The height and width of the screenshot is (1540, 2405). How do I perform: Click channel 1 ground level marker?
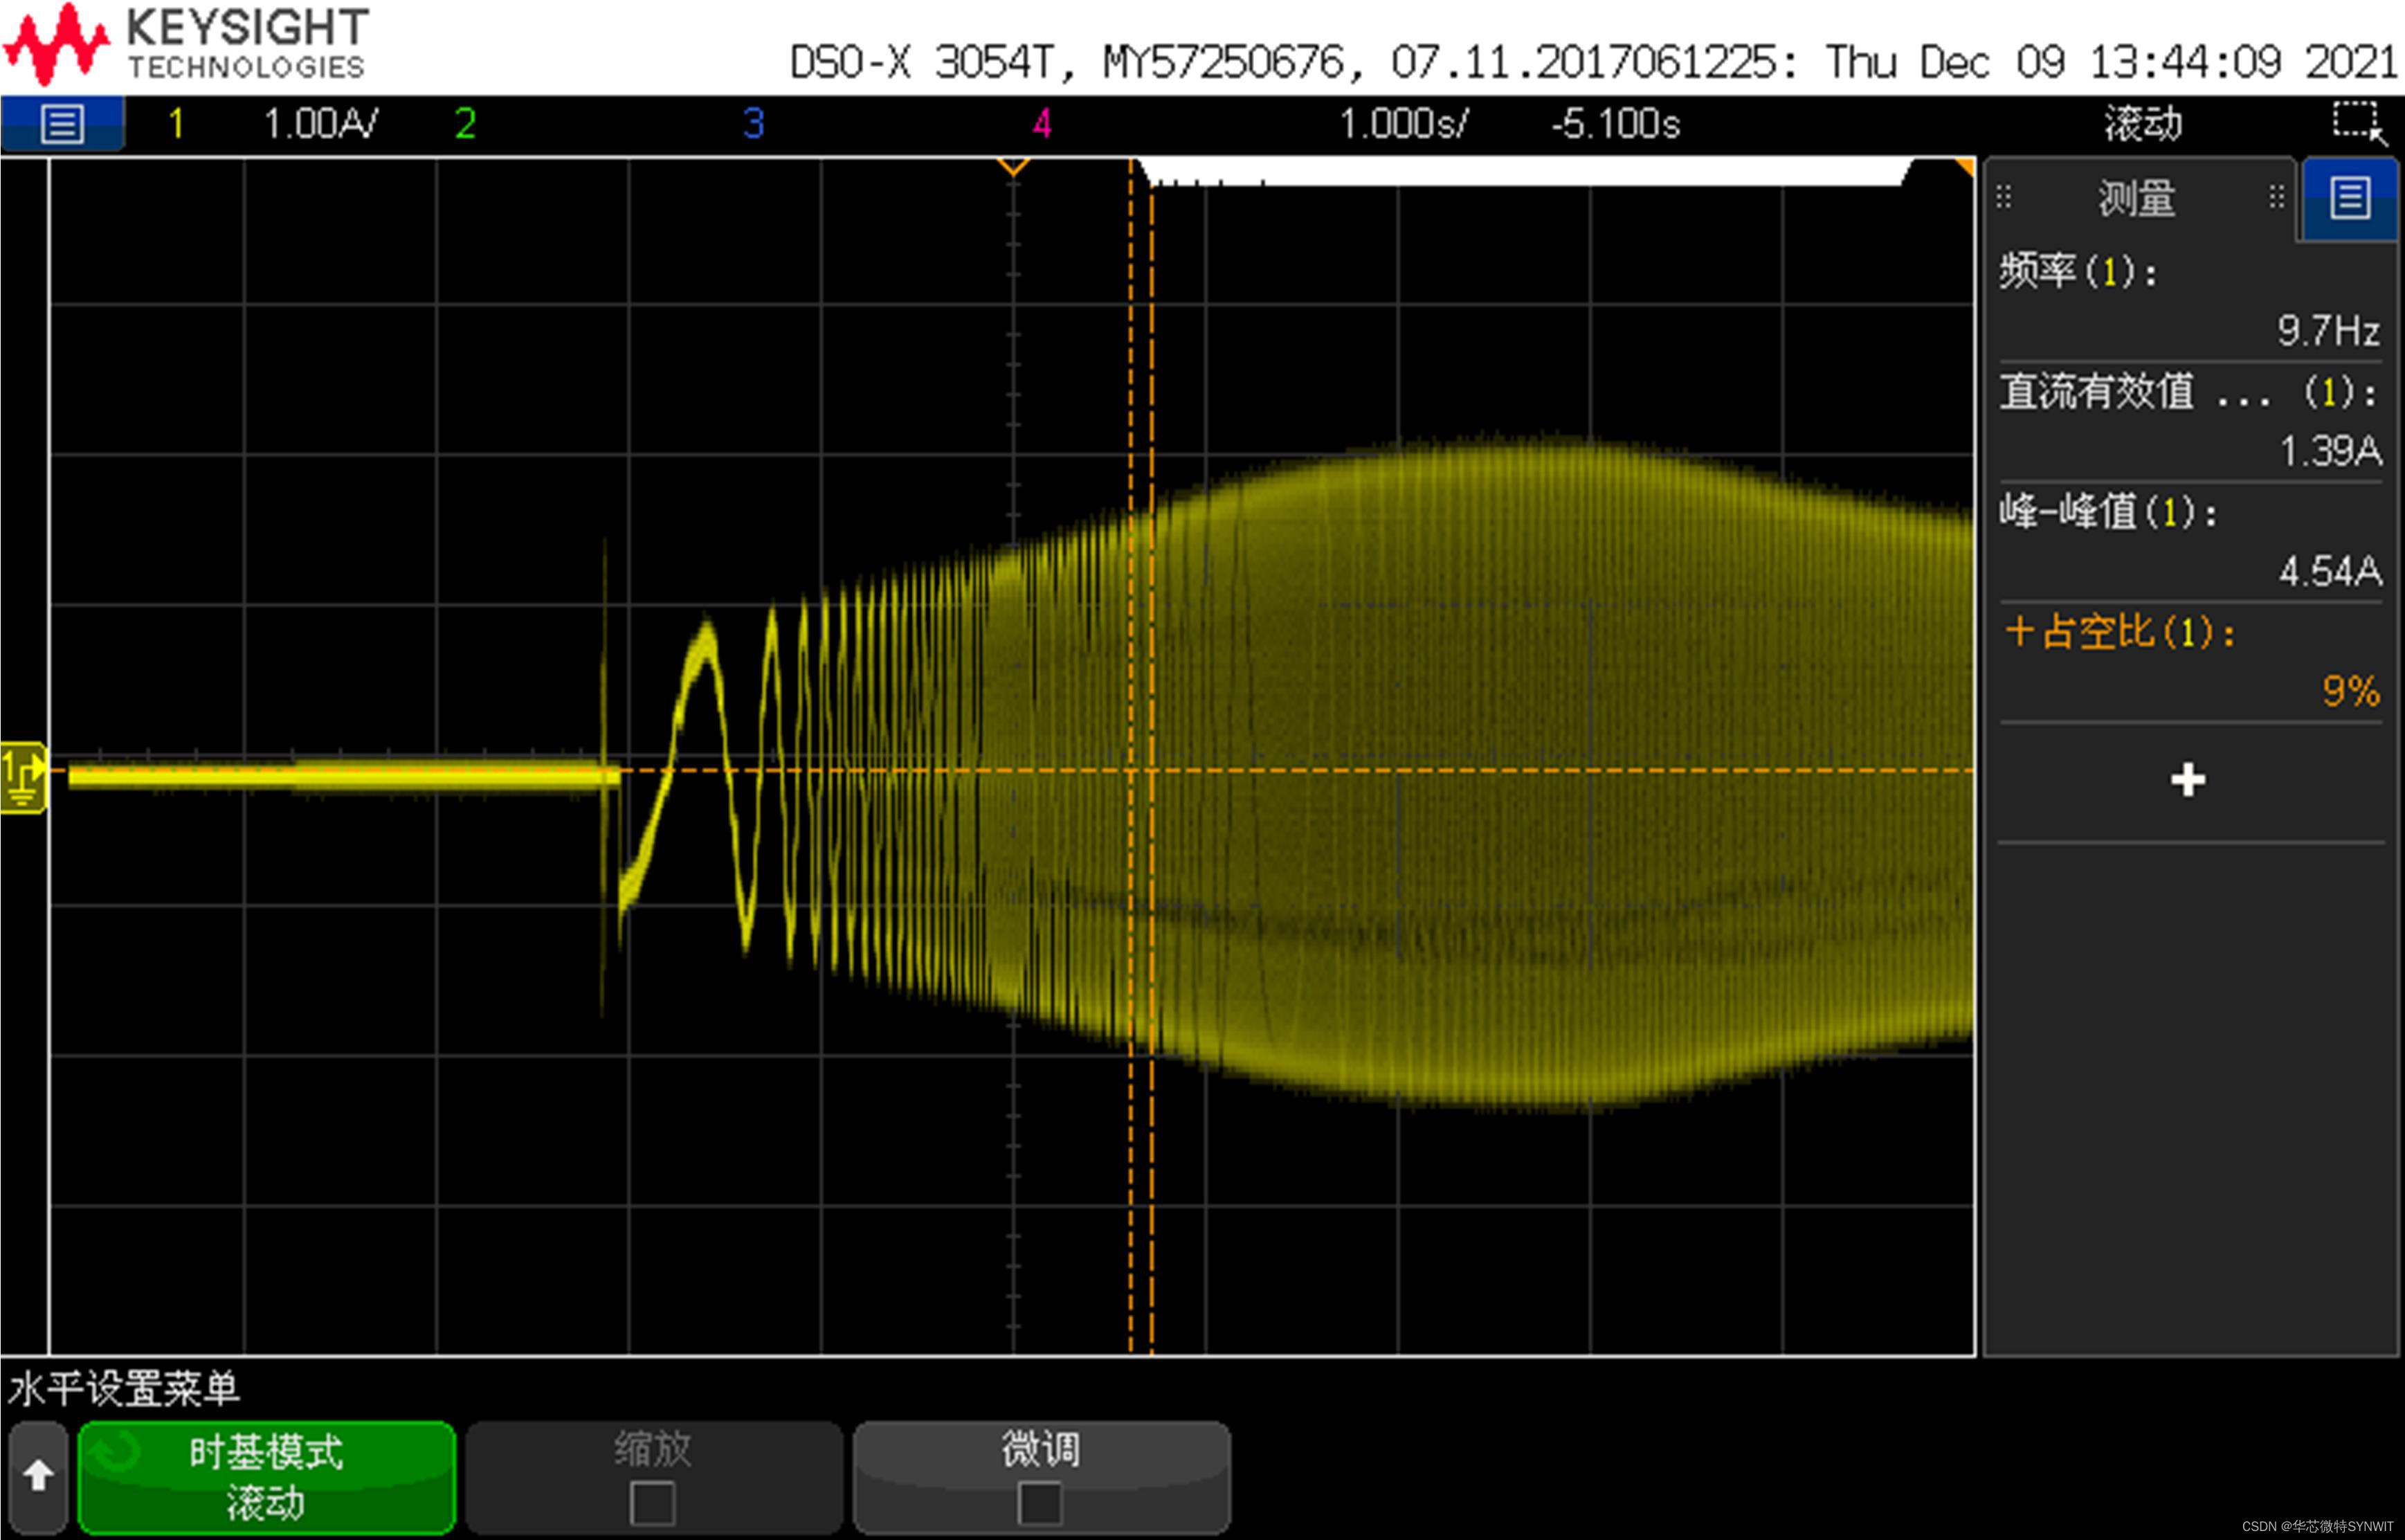(x=23, y=777)
